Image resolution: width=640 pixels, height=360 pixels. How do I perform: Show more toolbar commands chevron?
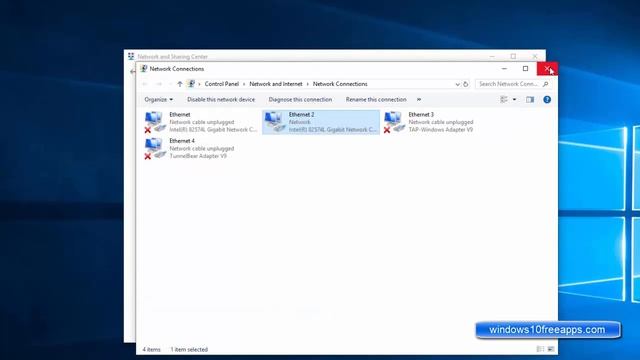tap(419, 100)
